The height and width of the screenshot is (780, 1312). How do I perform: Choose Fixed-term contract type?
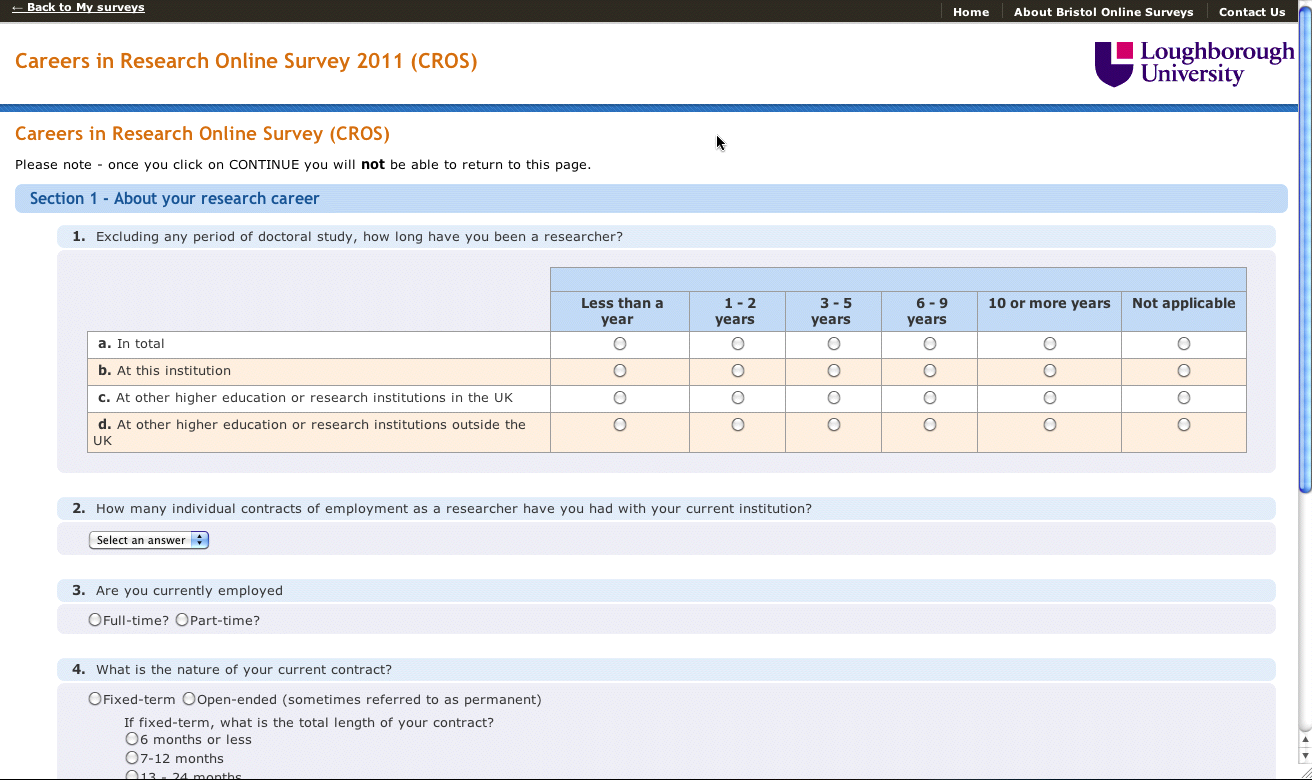click(95, 699)
